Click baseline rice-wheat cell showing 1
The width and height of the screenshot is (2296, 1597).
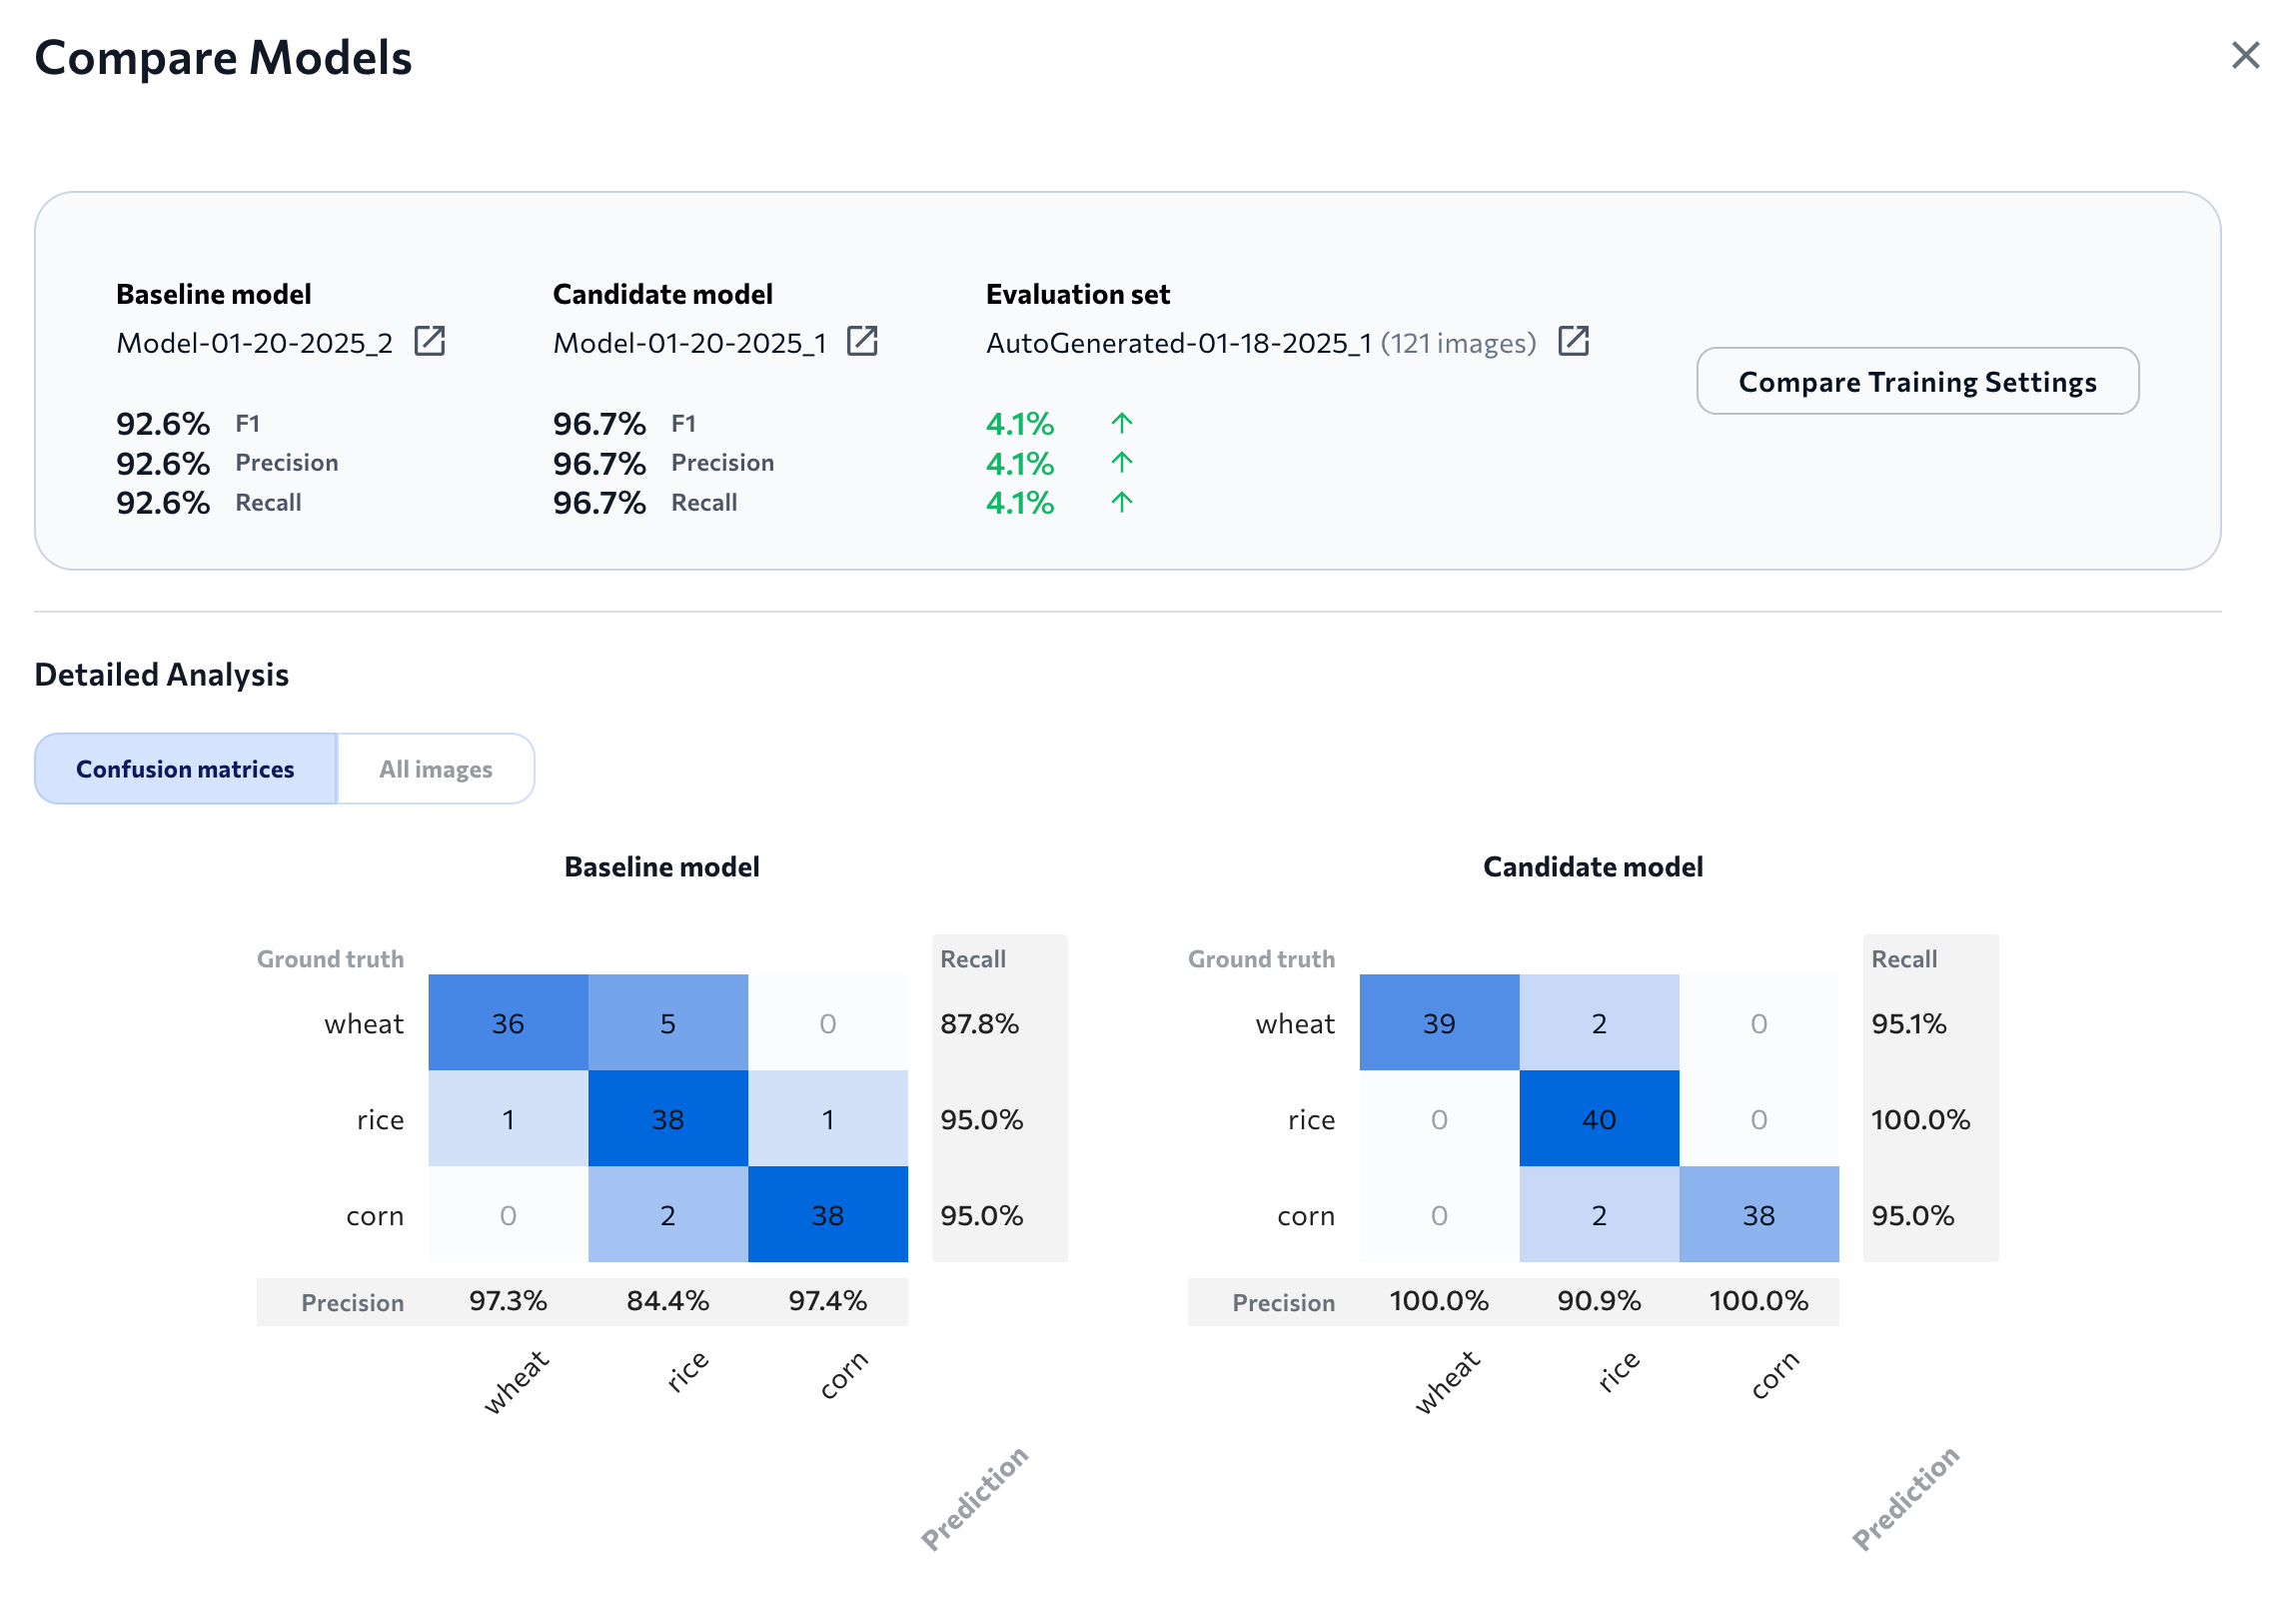(x=508, y=1119)
